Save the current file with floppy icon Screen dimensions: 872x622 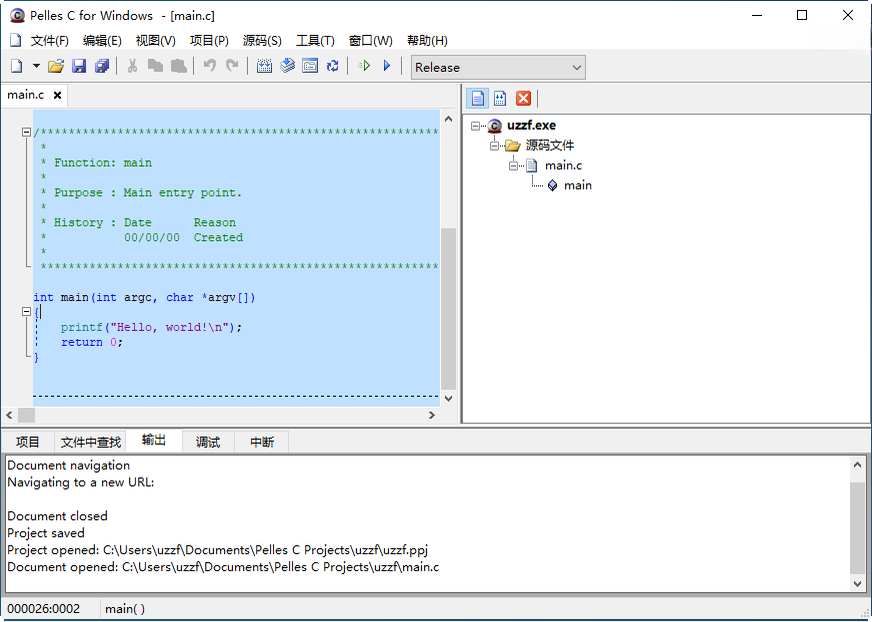79,66
